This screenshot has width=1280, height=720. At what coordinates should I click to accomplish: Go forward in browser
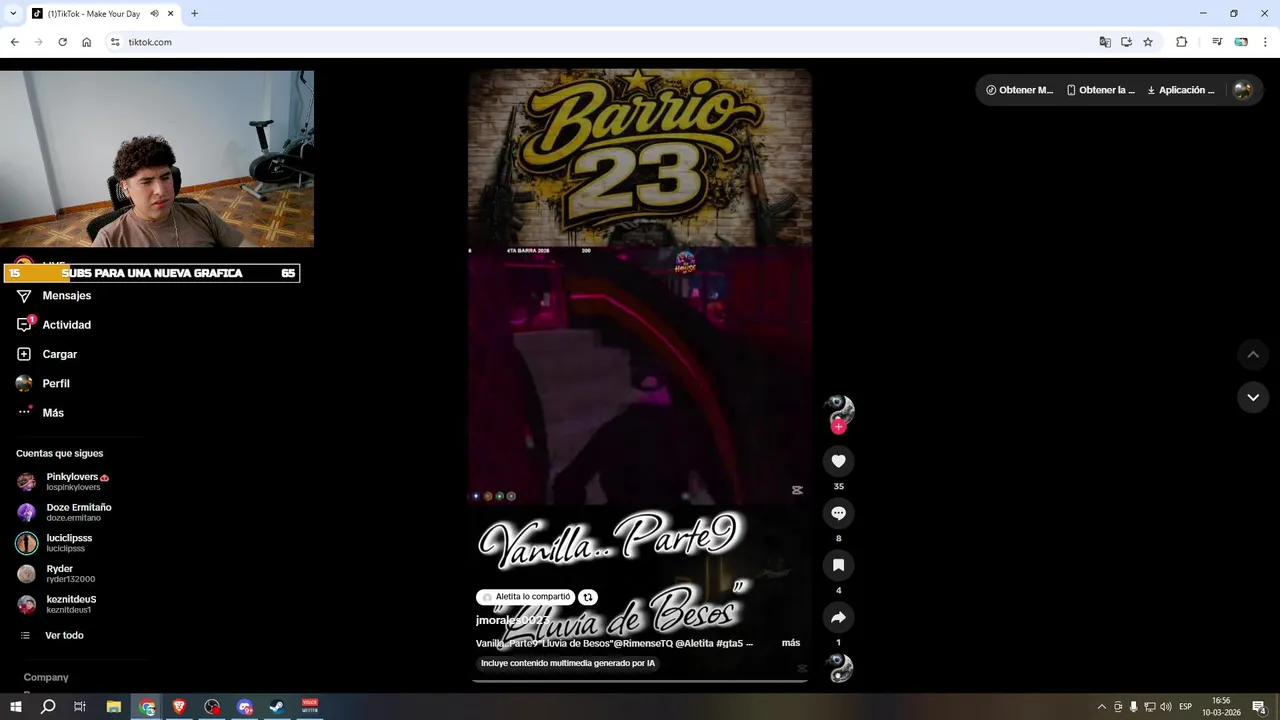[x=38, y=42]
